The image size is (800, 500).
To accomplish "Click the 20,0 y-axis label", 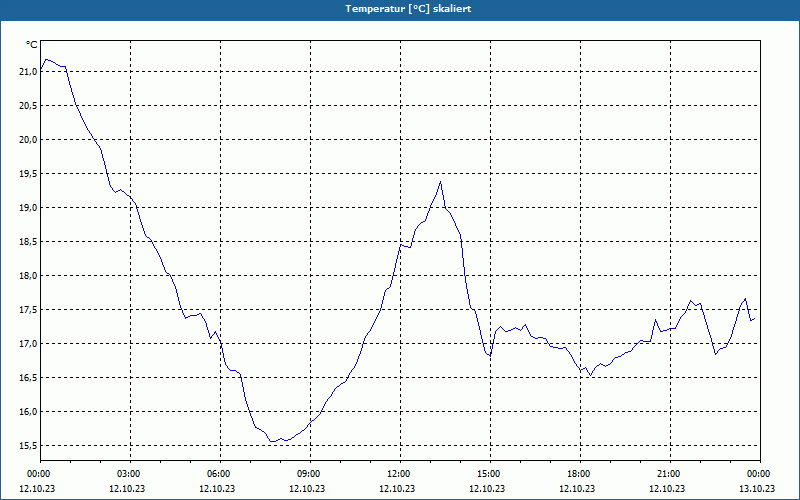I will coord(28,140).
